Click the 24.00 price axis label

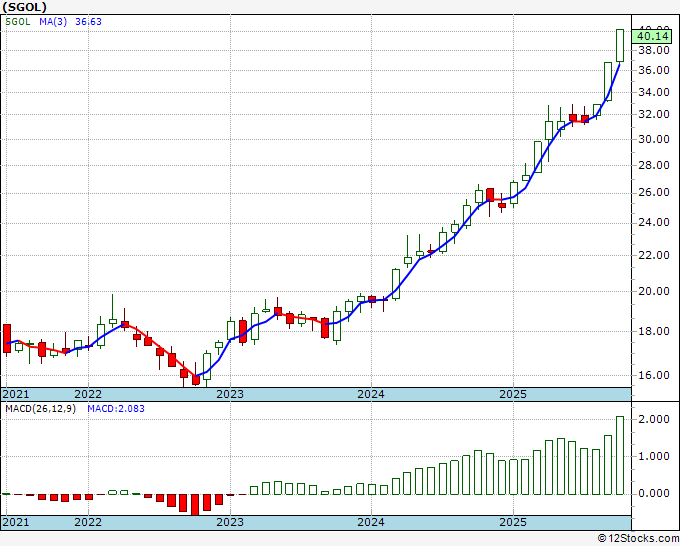pos(654,222)
